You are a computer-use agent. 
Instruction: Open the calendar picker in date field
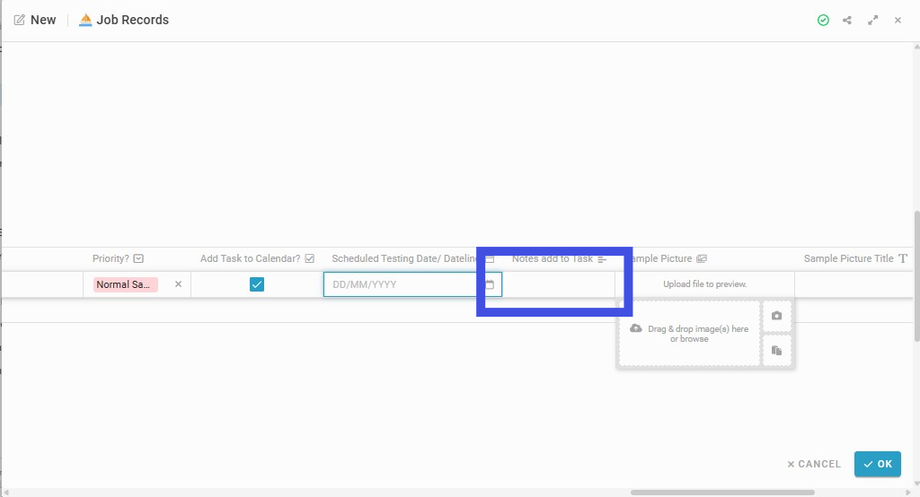click(x=489, y=285)
